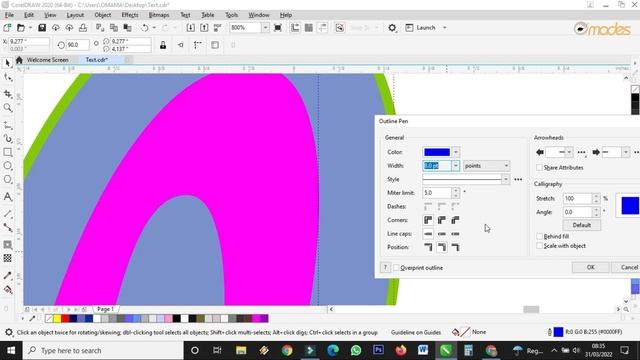Image resolution: width=640 pixels, height=360 pixels.
Task: Click OK in Outline Pen dialog
Action: [x=591, y=267]
